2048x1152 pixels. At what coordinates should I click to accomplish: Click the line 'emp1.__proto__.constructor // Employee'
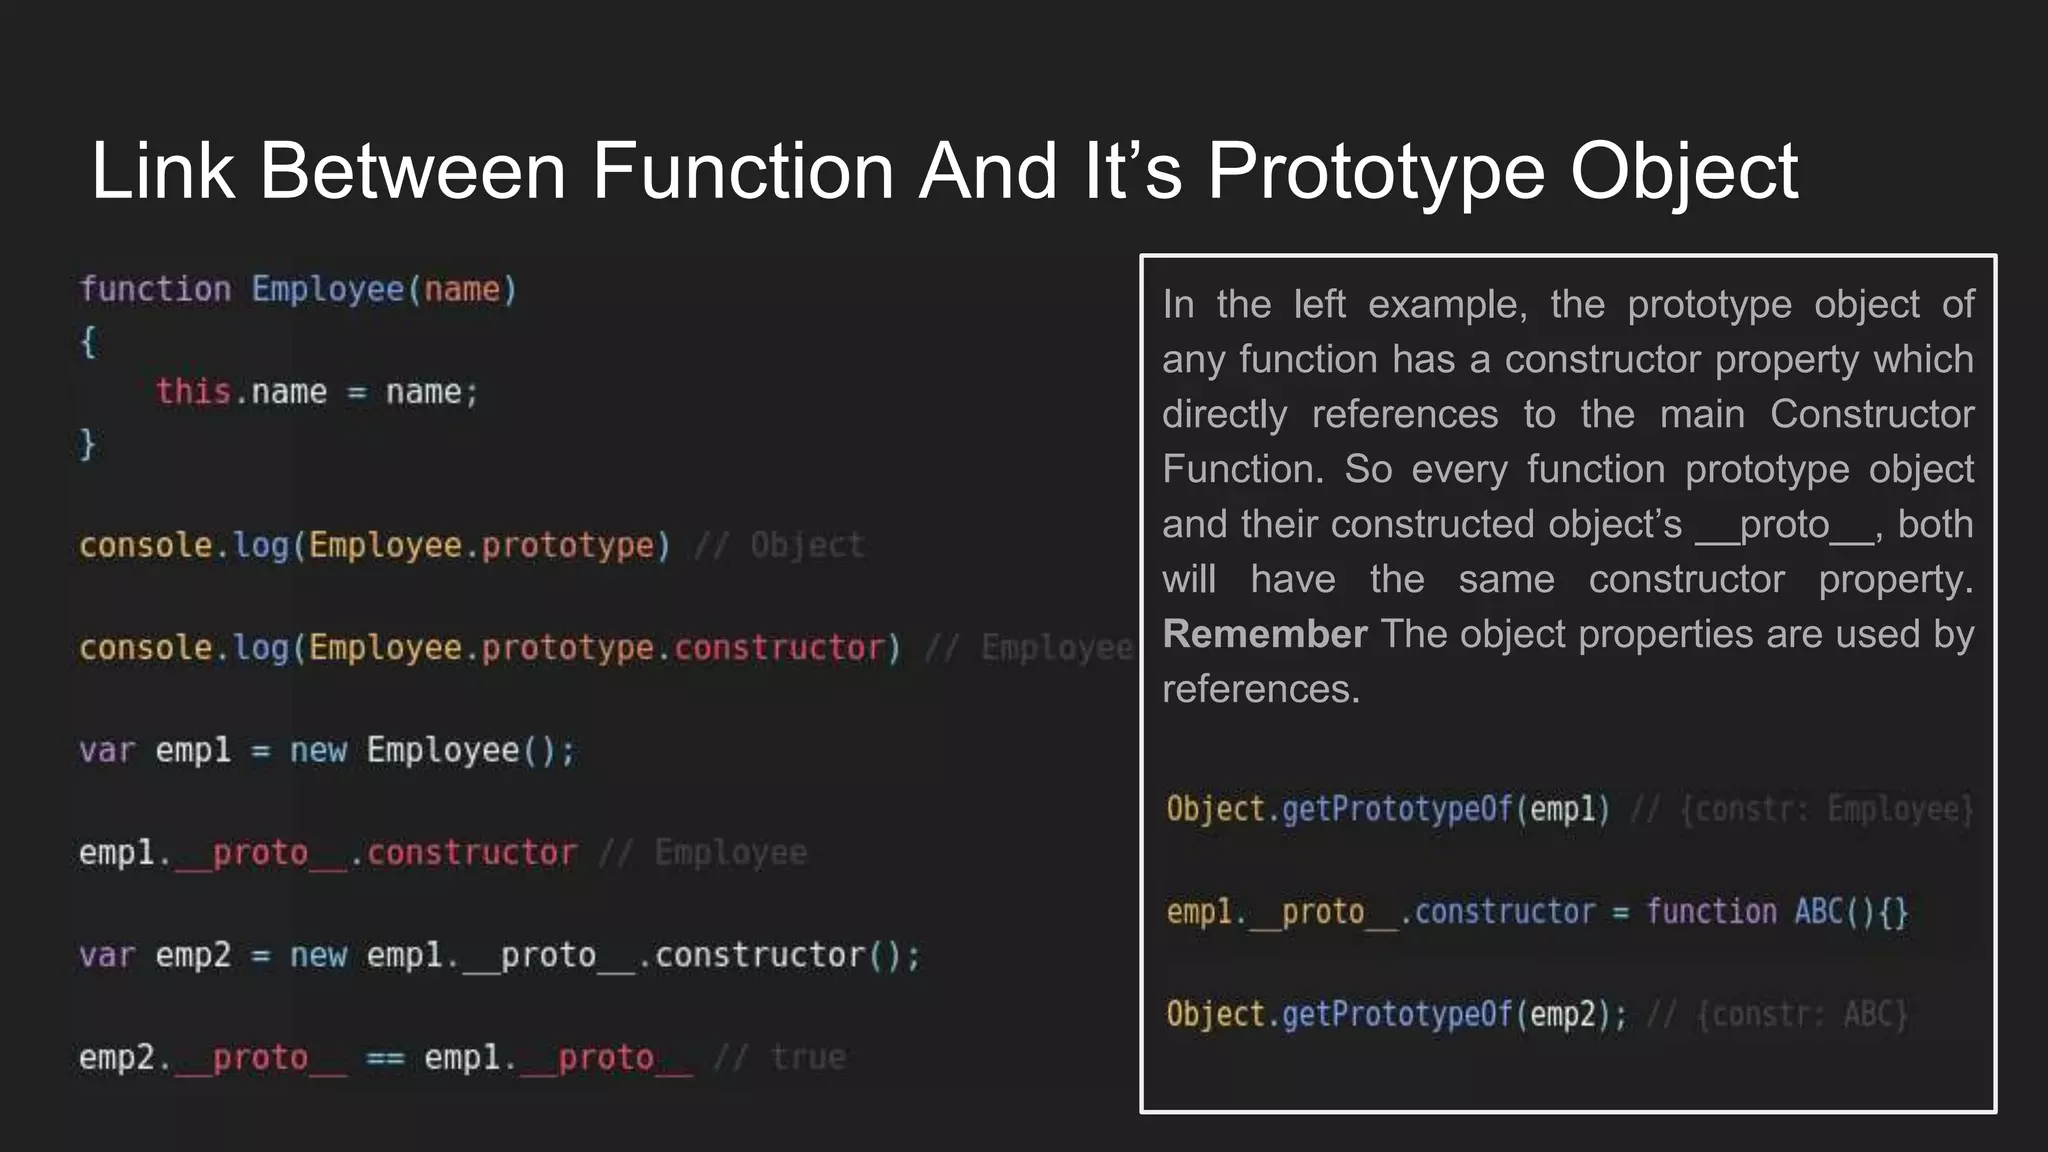click(443, 853)
